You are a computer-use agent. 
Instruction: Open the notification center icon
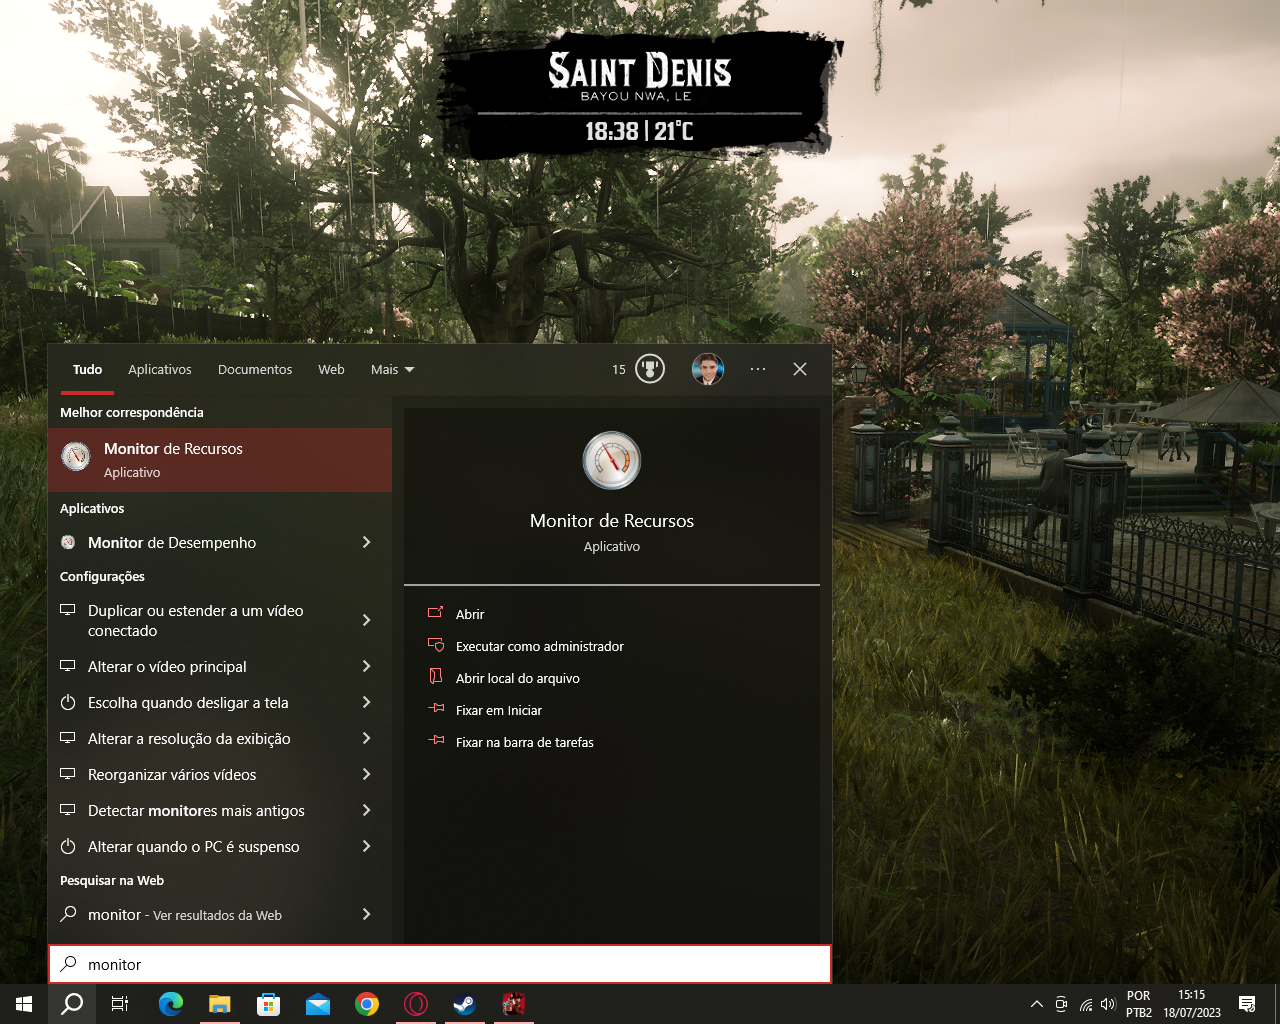coord(1247,1004)
